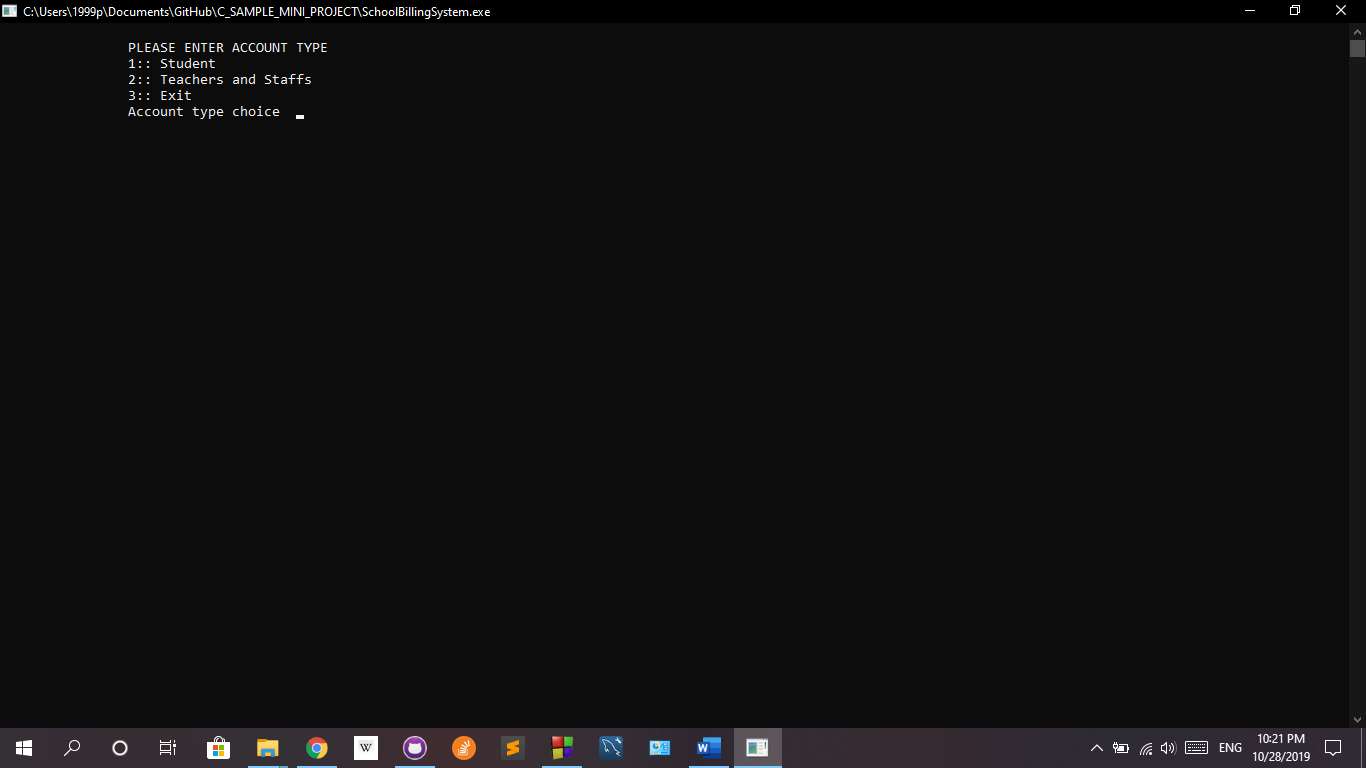This screenshot has height=768, width=1366.
Task: Switch to GitHub Desktop in taskbar
Action: [414, 748]
